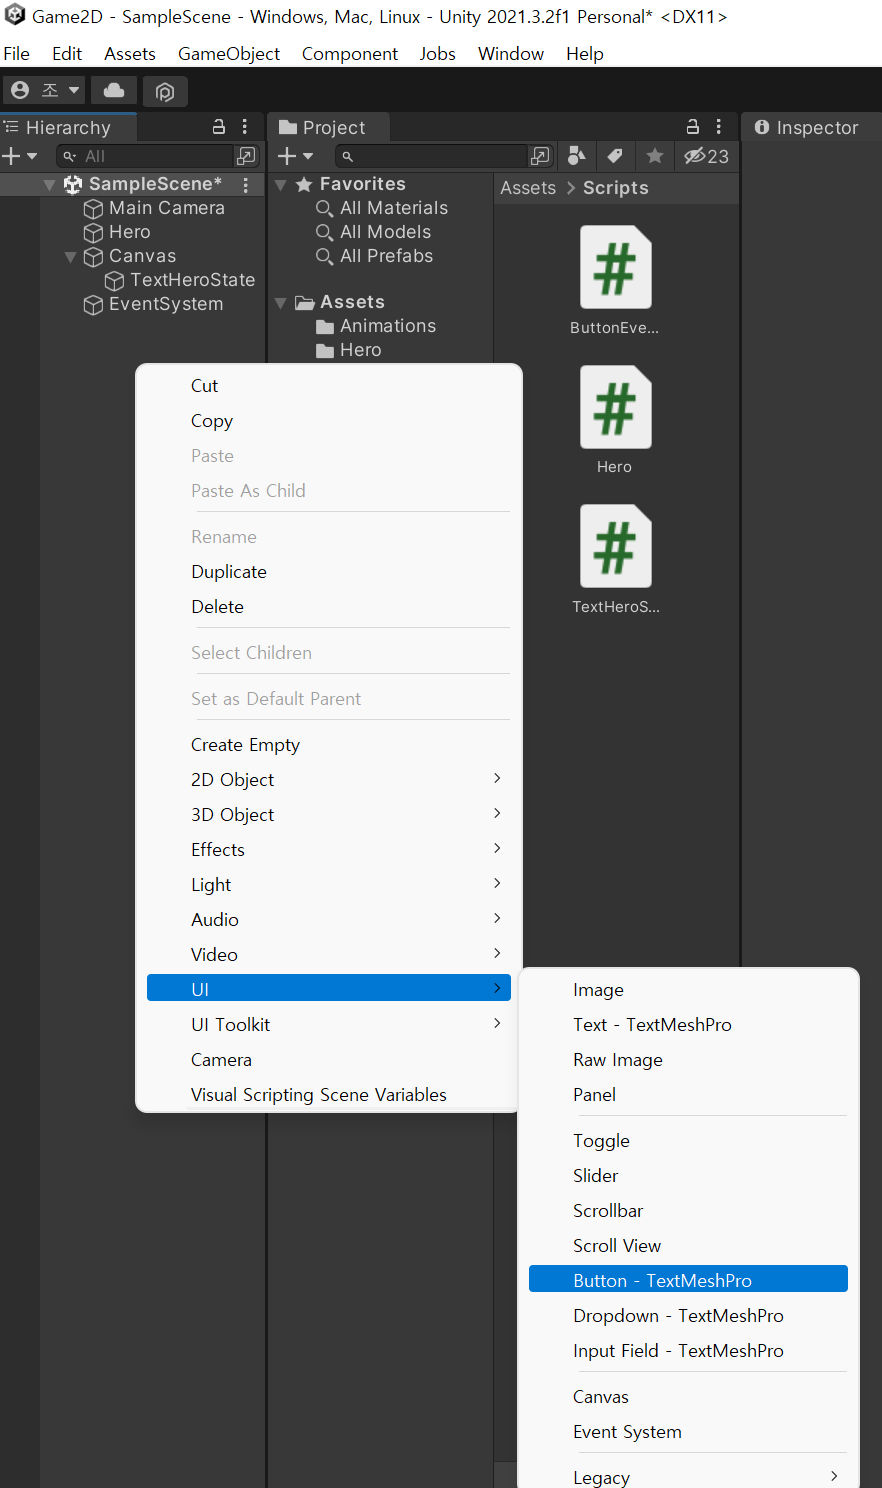This screenshot has width=882, height=1488.
Task: Click the Project search expand icon
Action: pos(540,156)
